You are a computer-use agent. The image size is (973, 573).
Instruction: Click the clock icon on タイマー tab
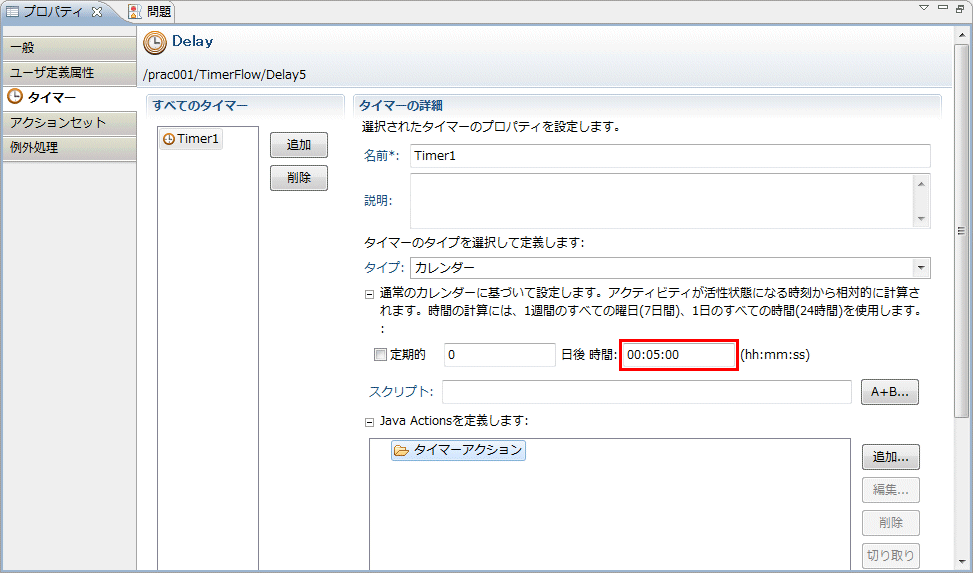[15, 97]
